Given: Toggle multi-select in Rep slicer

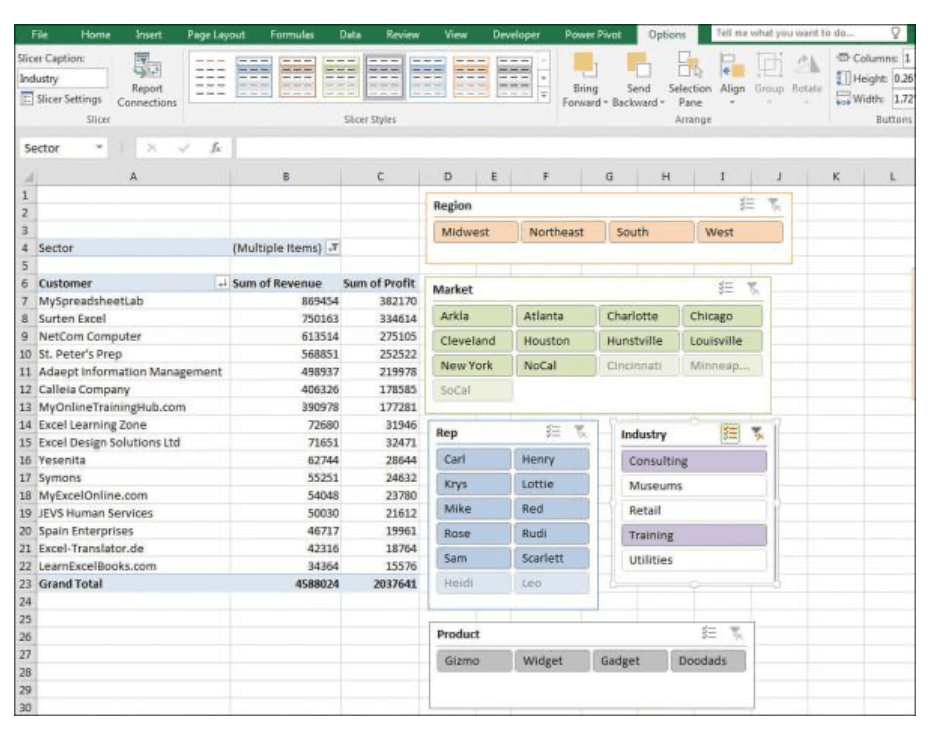Looking at the screenshot, I should tap(553, 432).
